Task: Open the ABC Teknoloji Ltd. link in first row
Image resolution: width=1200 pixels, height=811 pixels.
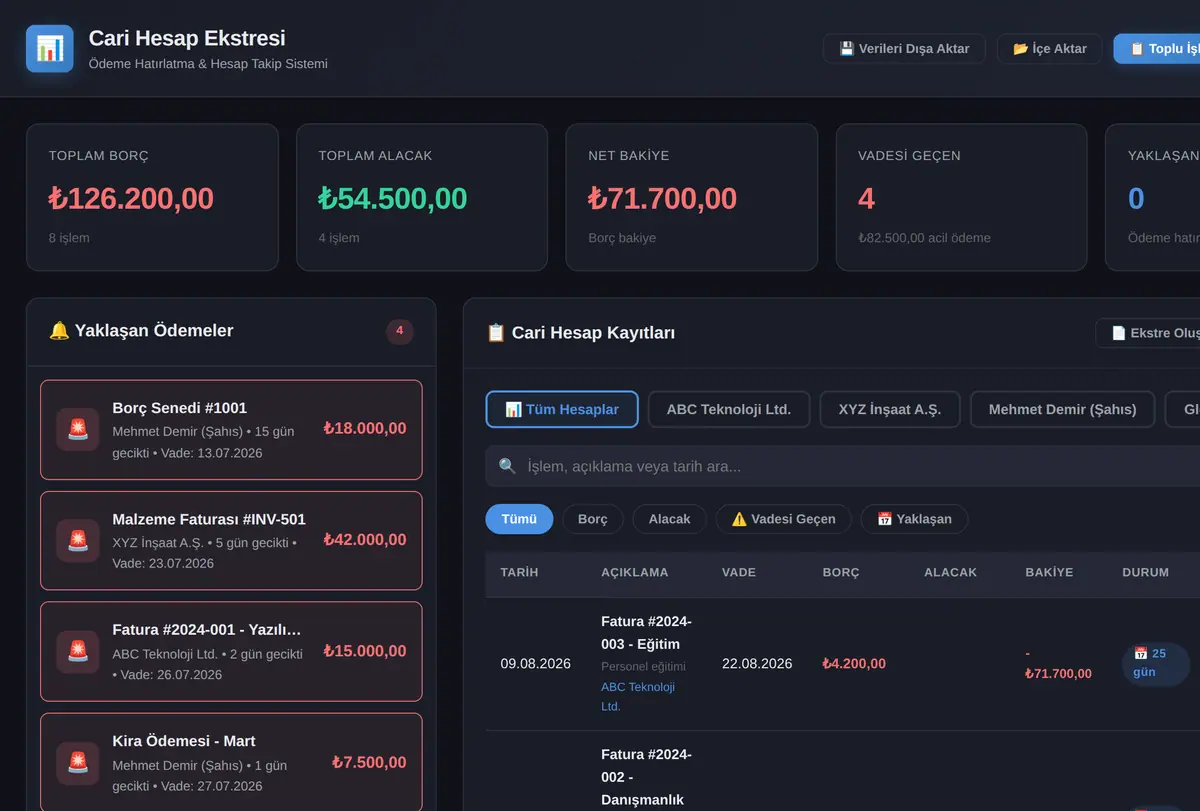Action: pyautogui.click(x=638, y=696)
